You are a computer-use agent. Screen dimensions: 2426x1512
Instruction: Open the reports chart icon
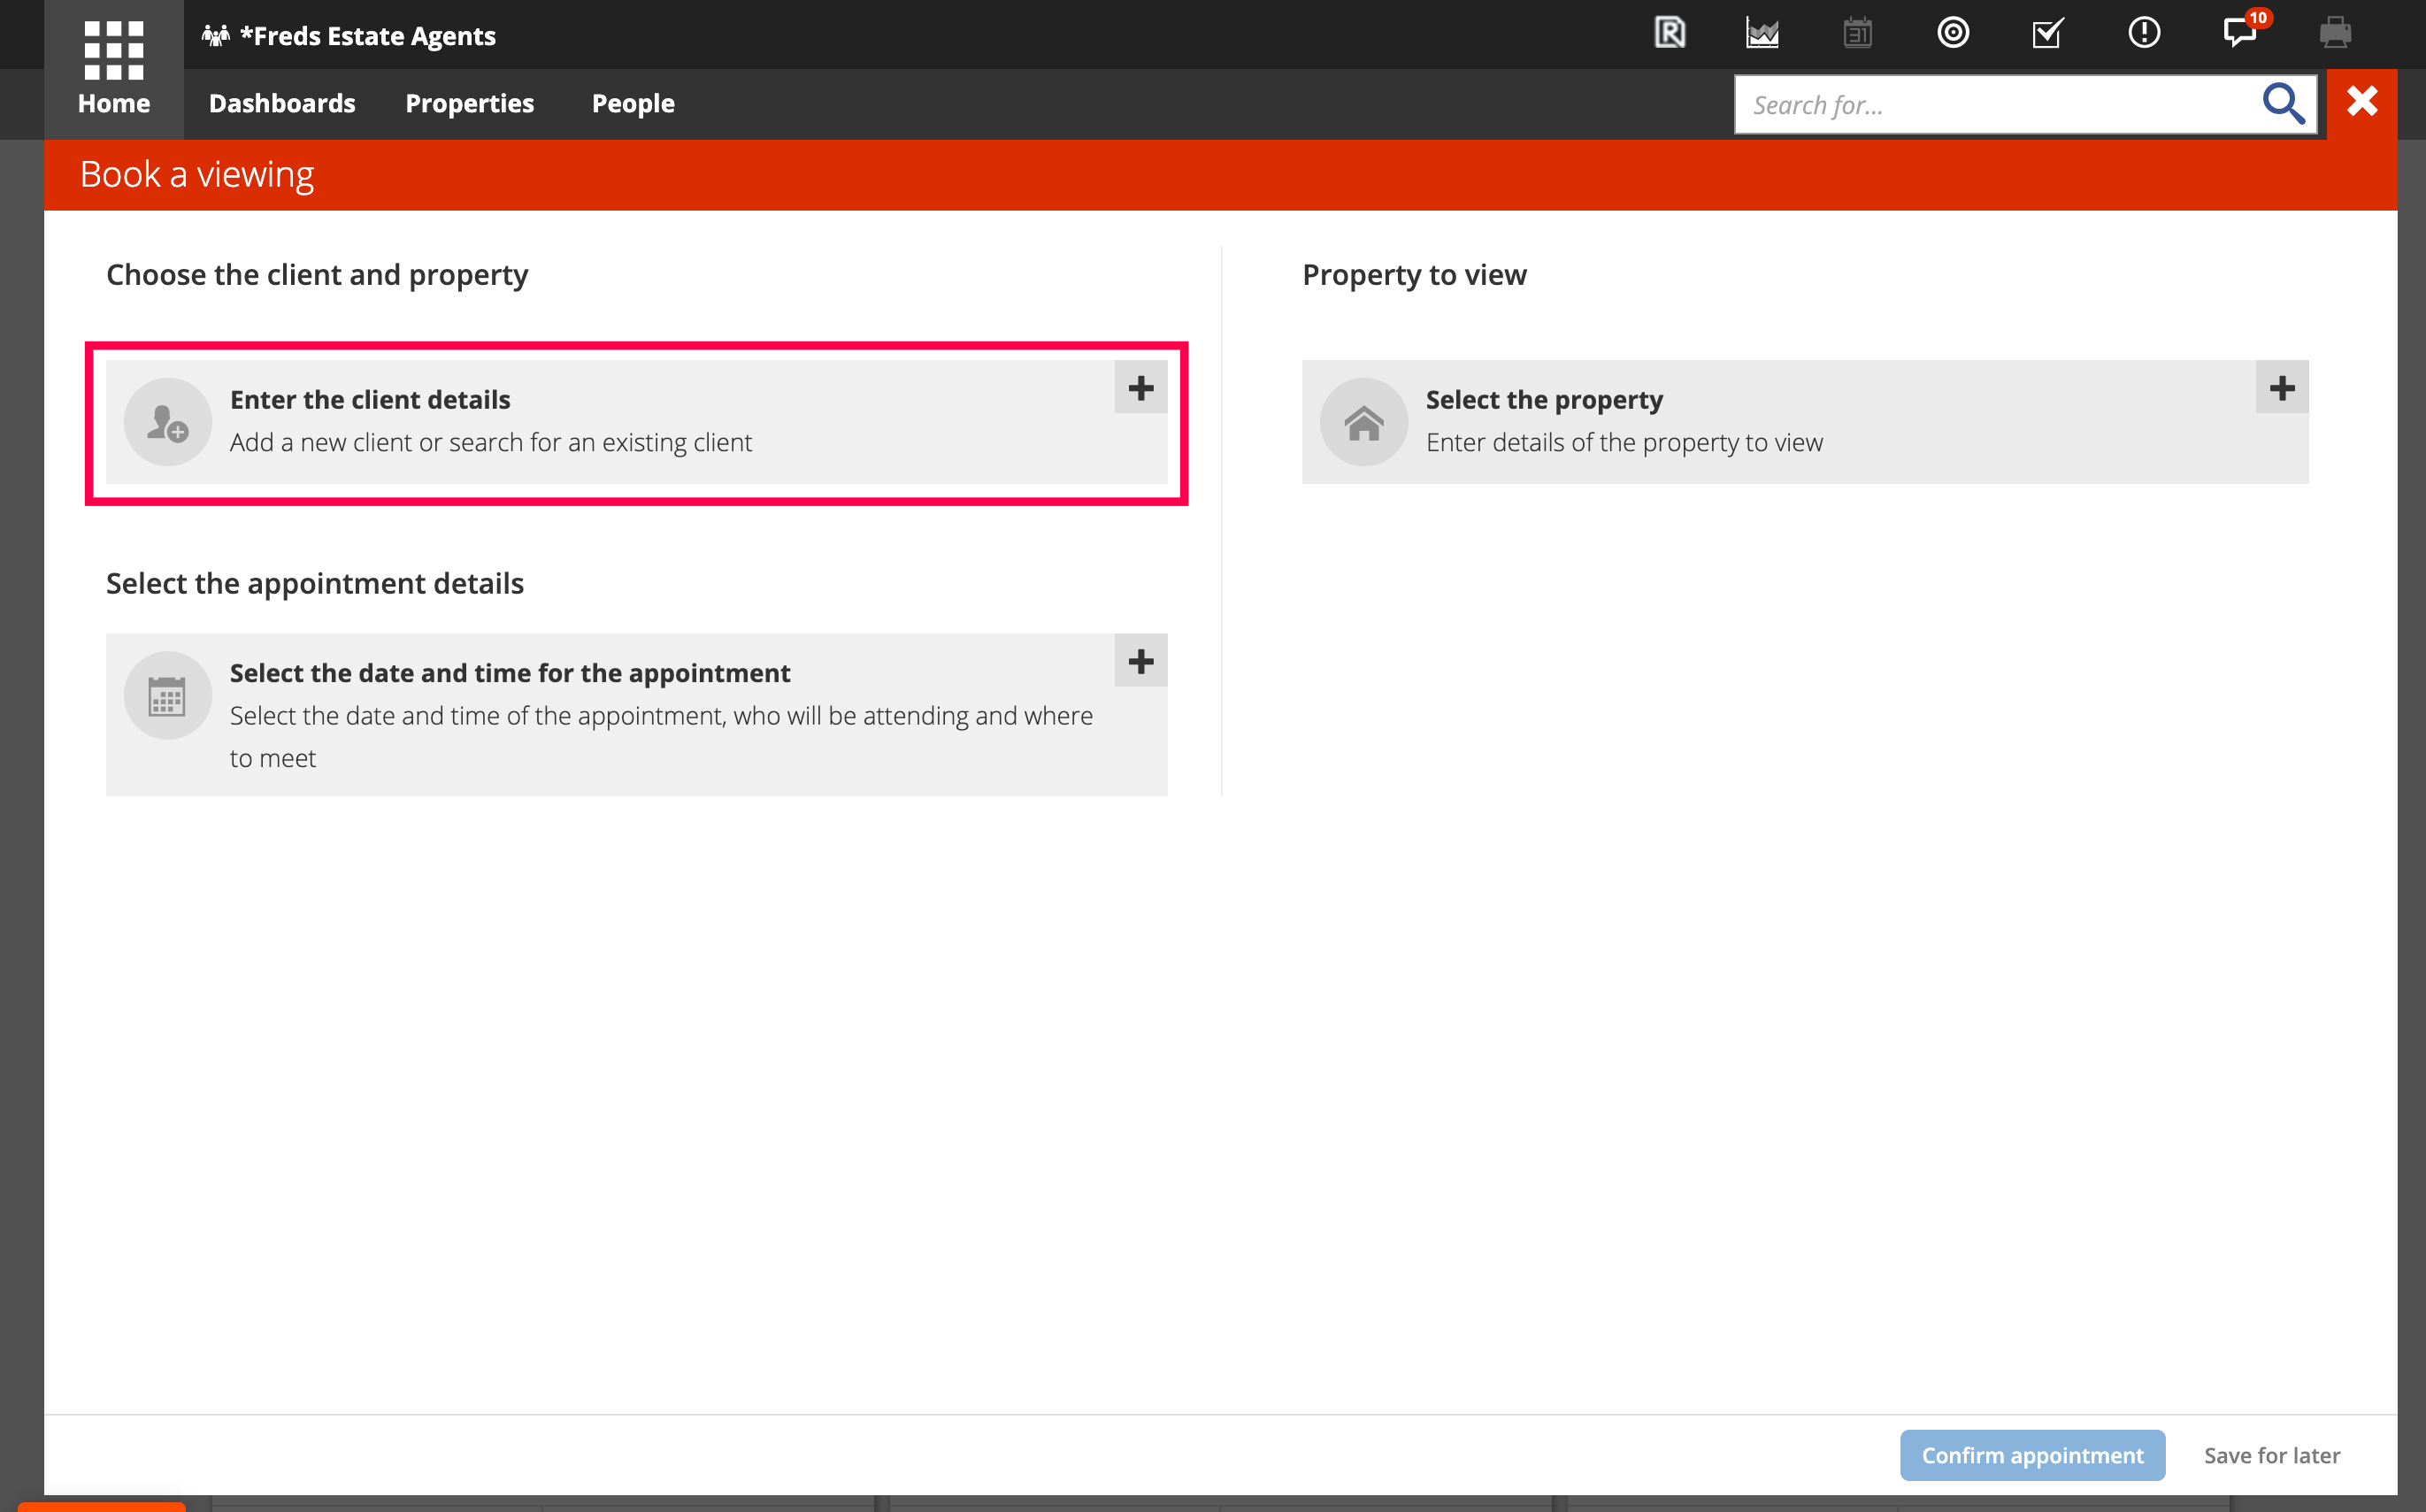coord(1762,33)
